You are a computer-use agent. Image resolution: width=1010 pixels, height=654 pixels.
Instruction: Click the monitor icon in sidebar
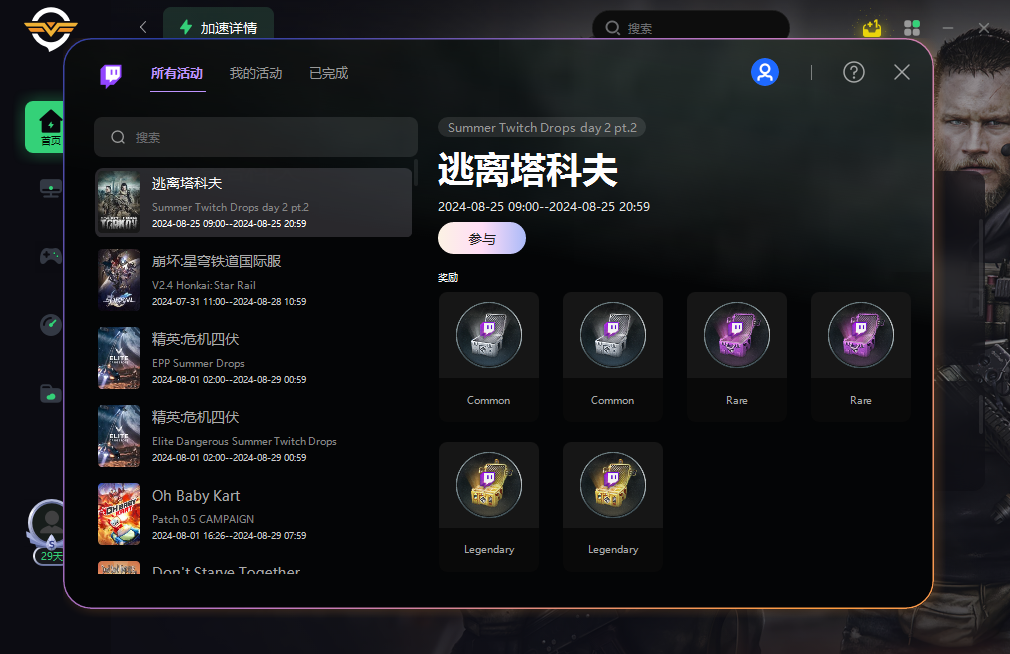(51, 188)
